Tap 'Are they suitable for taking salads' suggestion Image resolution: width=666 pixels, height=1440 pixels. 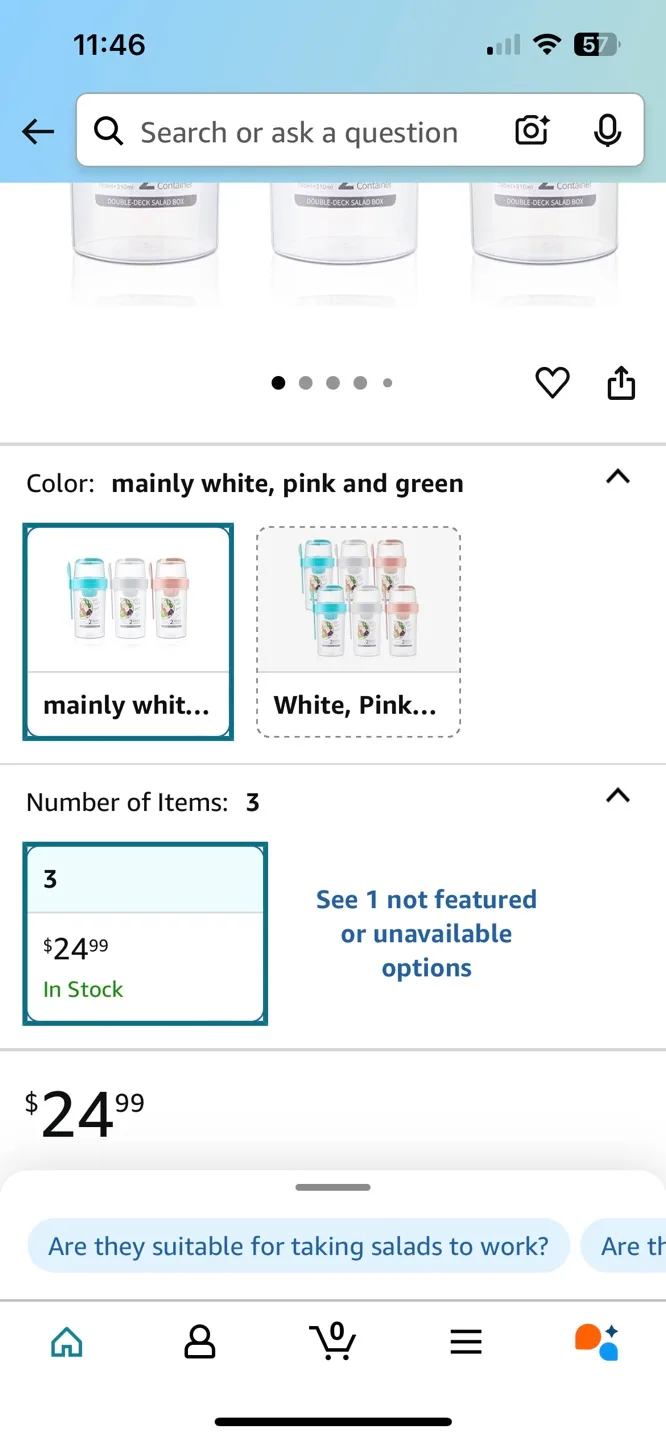coord(298,1246)
